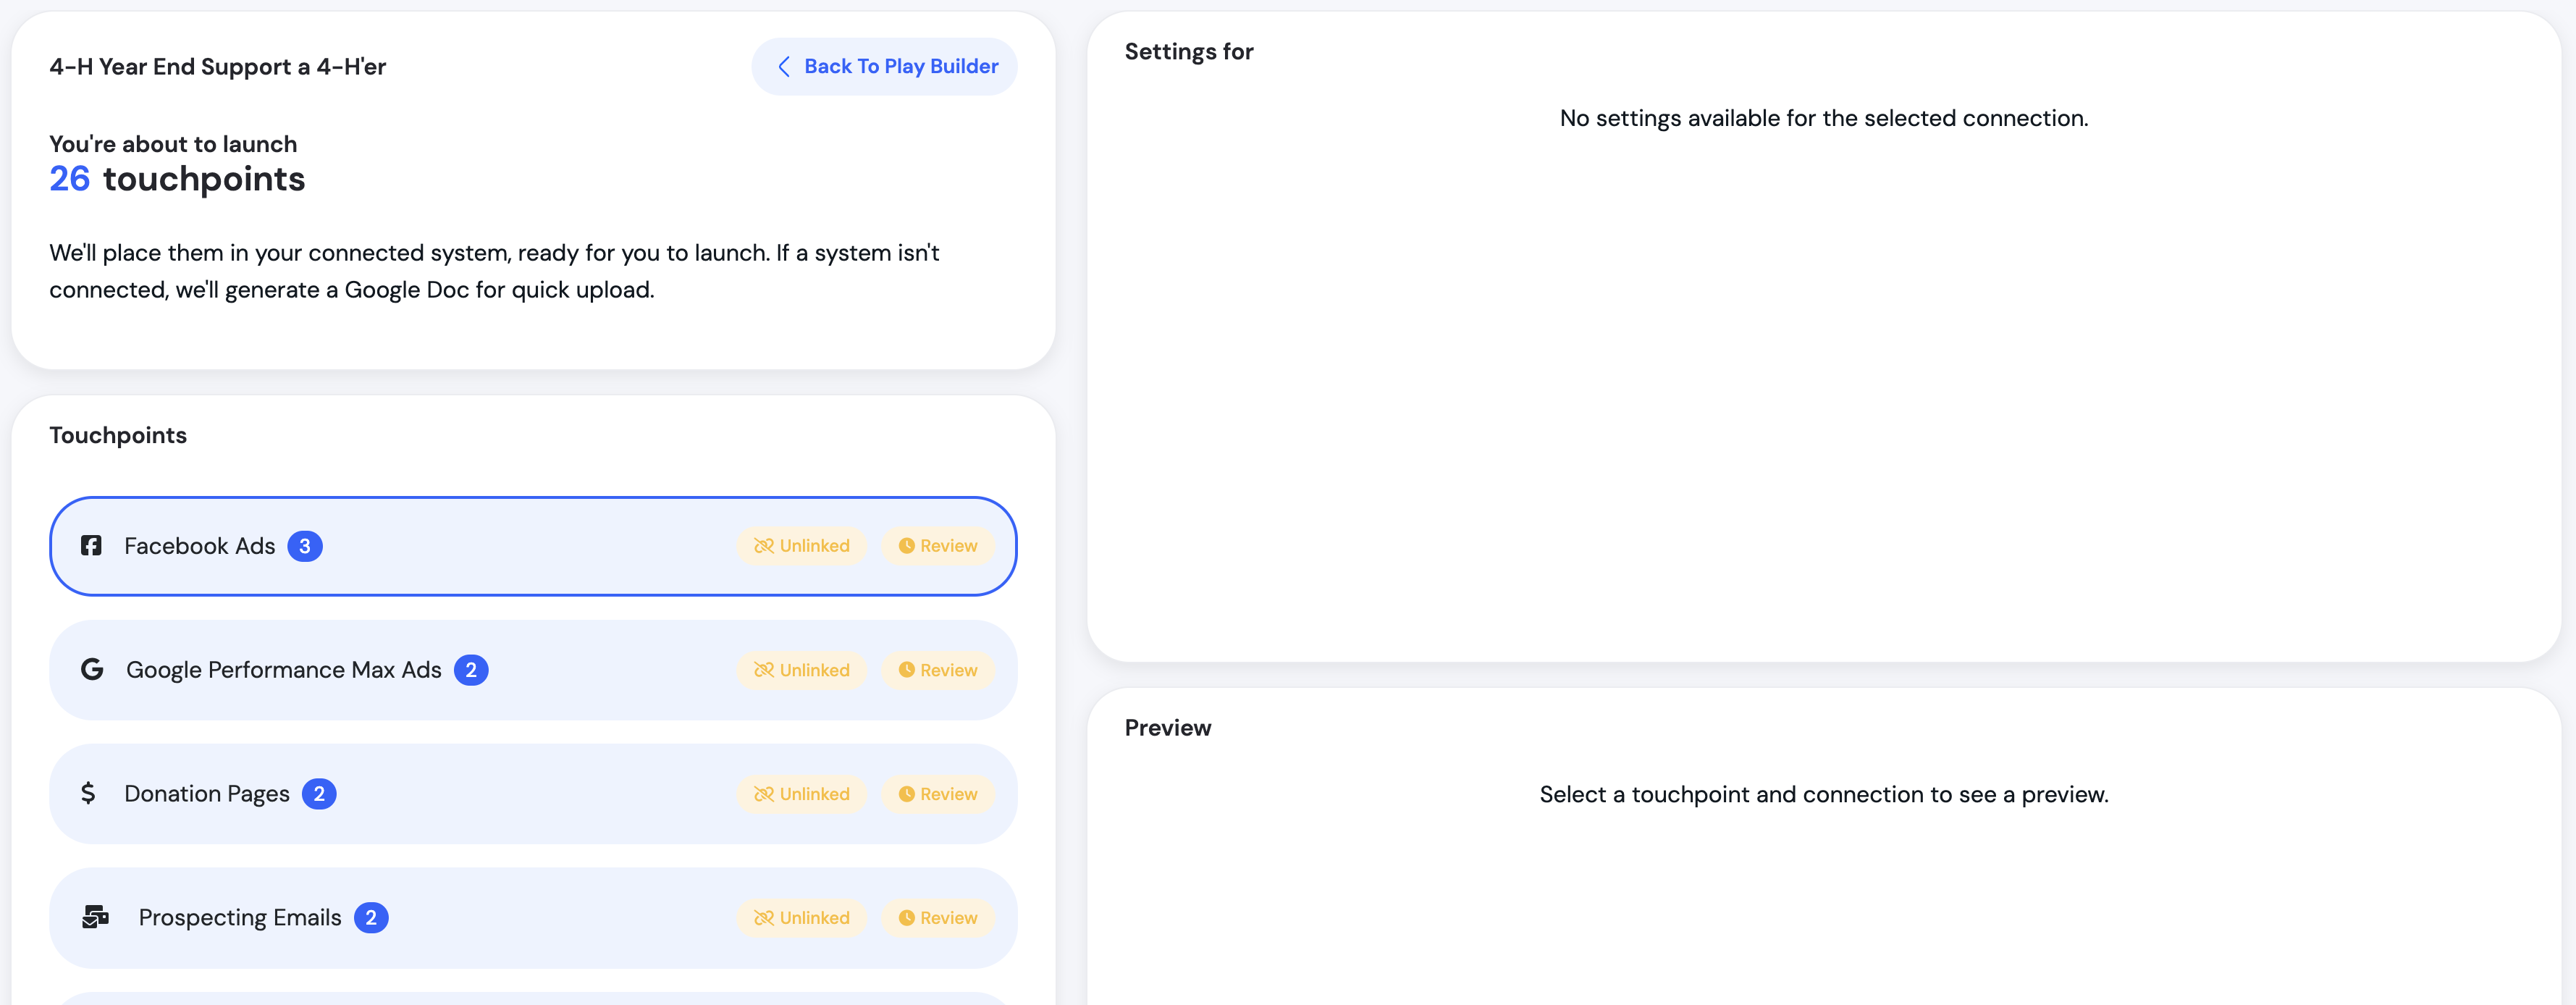The image size is (2576, 1005).
Task: Click the Google G icon
Action: 92,670
